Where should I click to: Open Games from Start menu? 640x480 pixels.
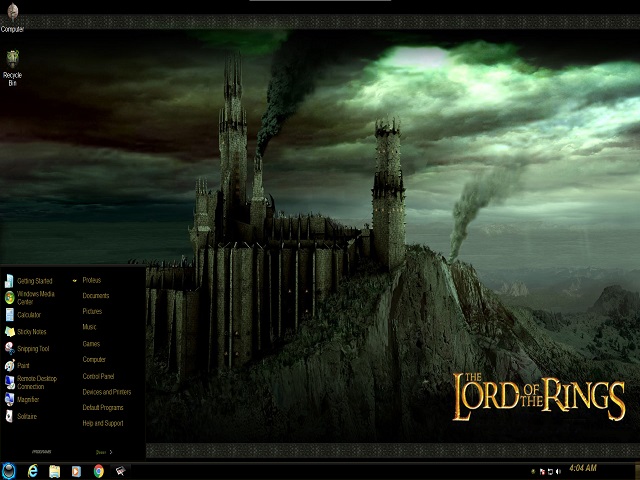[91, 344]
